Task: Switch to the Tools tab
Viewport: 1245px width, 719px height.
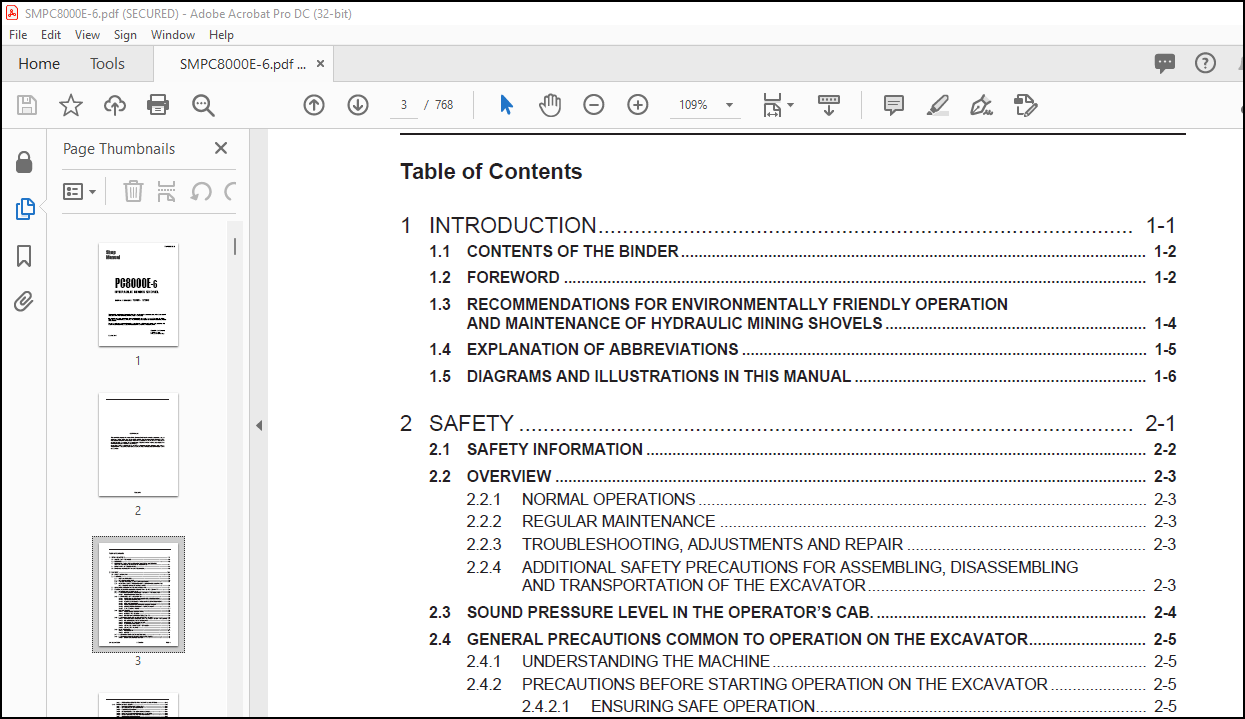Action: [107, 63]
